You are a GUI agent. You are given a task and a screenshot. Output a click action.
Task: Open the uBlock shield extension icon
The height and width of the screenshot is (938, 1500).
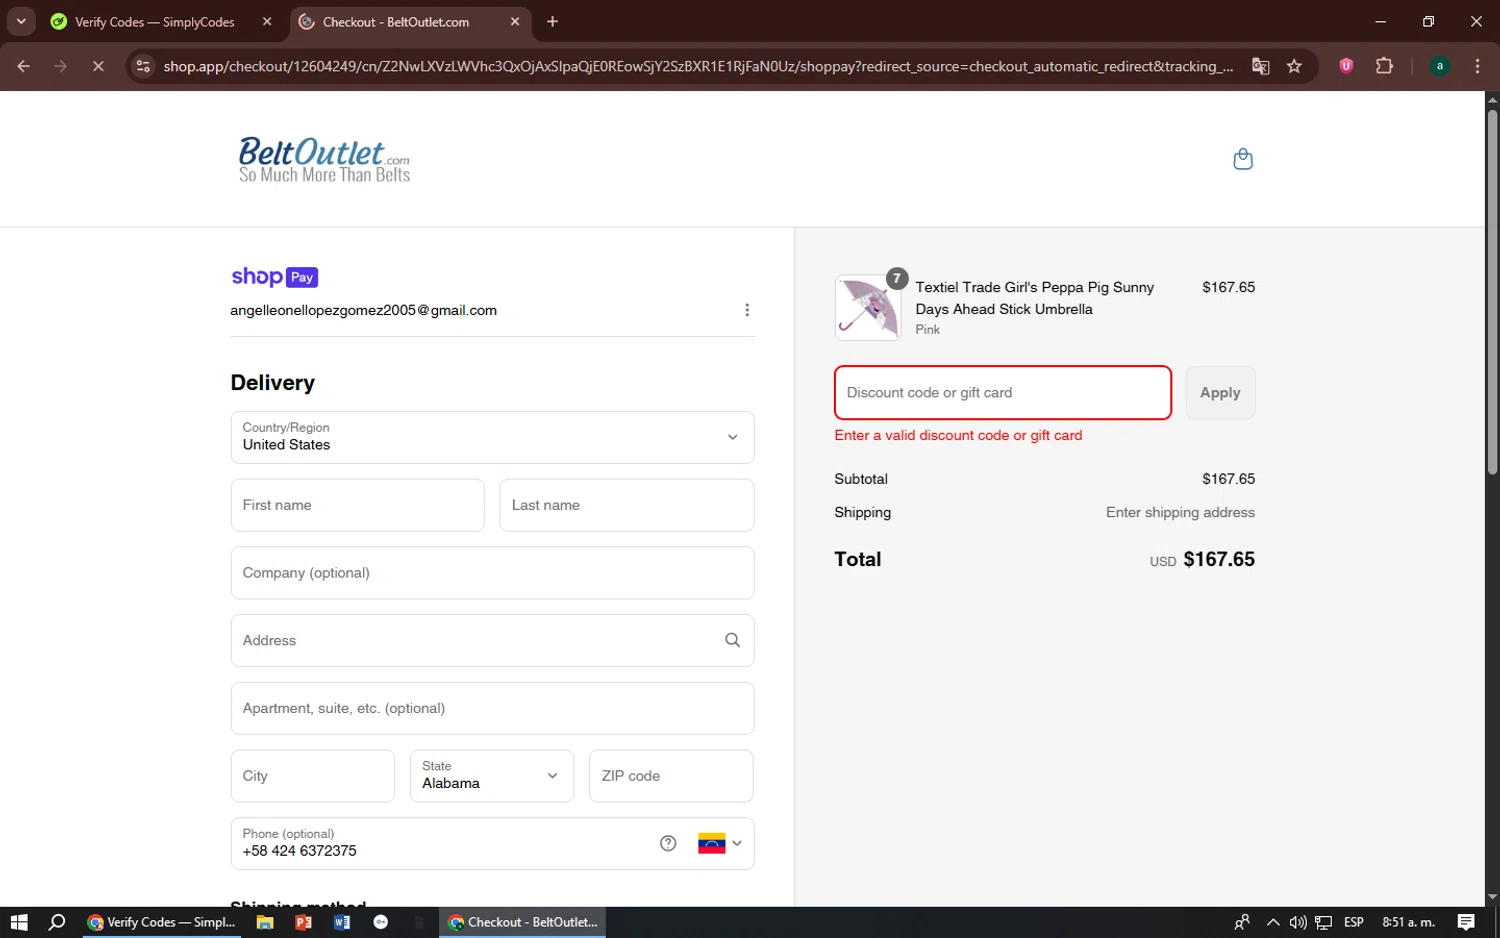[x=1346, y=66]
